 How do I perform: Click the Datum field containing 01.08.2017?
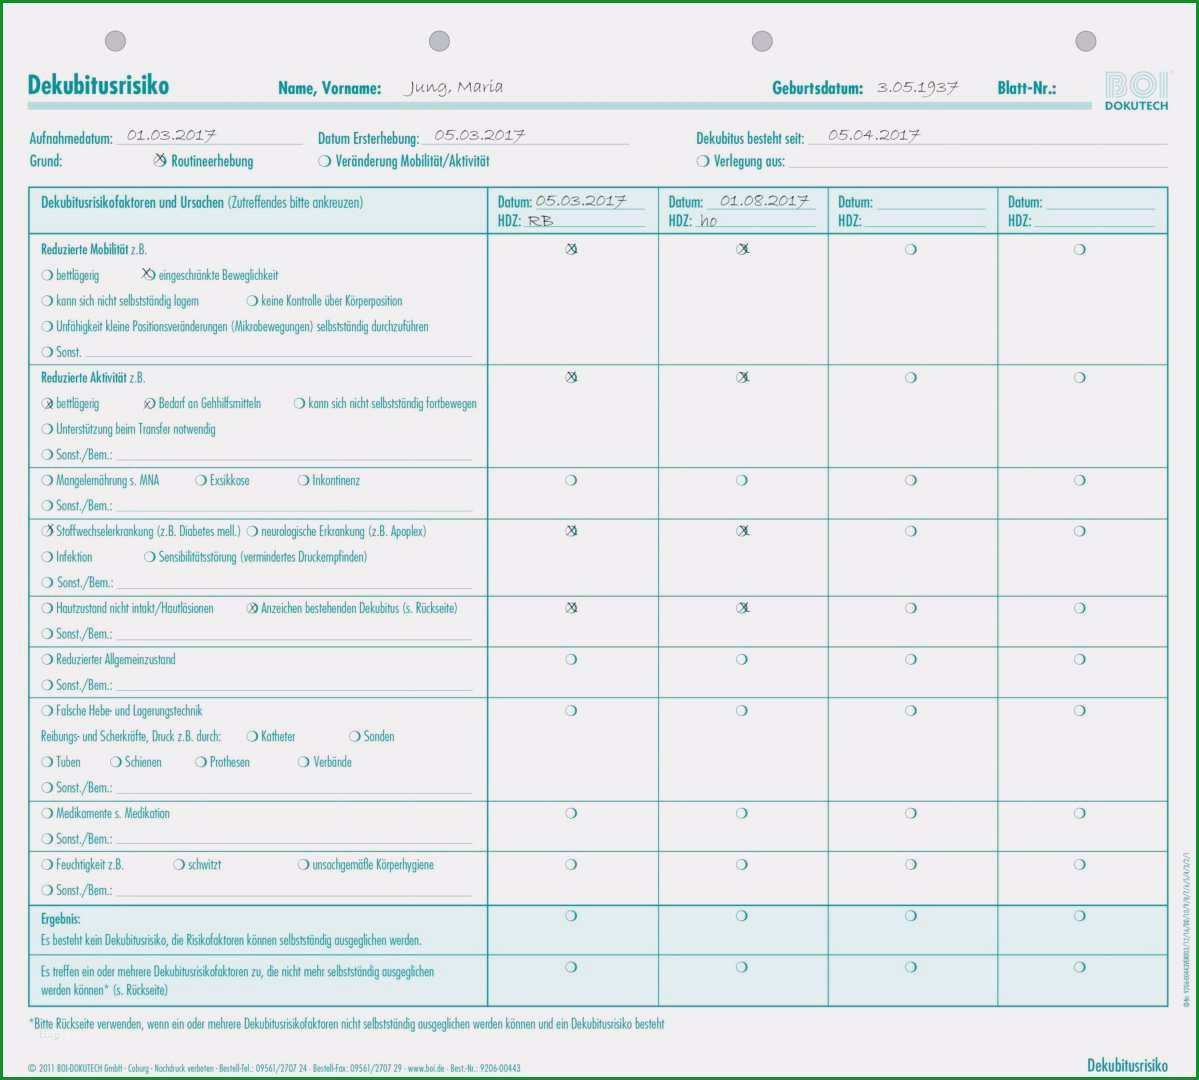(760, 201)
